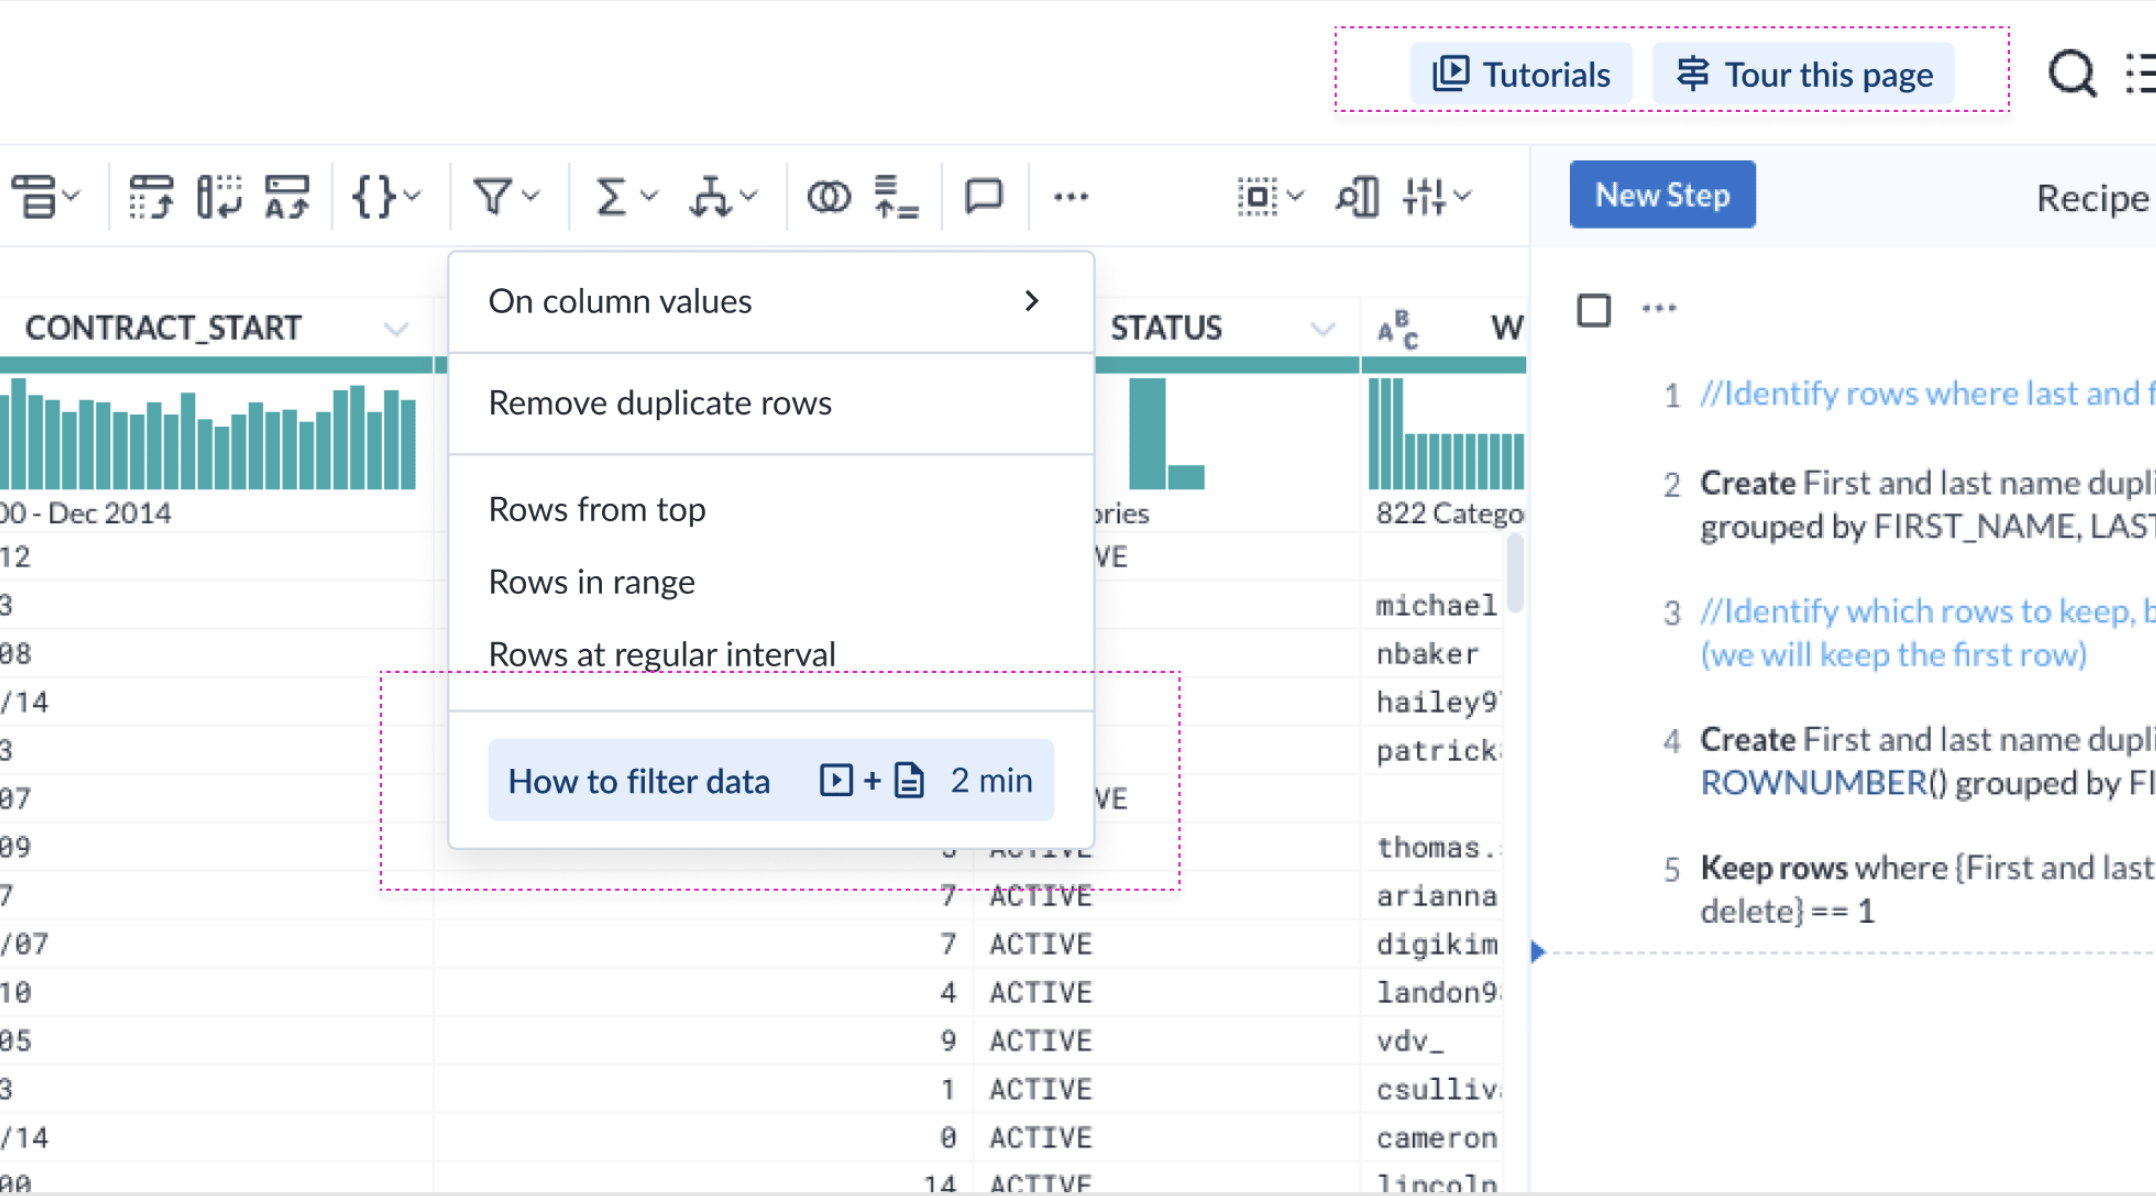The height and width of the screenshot is (1196, 2156).
Task: Start Tour this page
Action: 1804,75
